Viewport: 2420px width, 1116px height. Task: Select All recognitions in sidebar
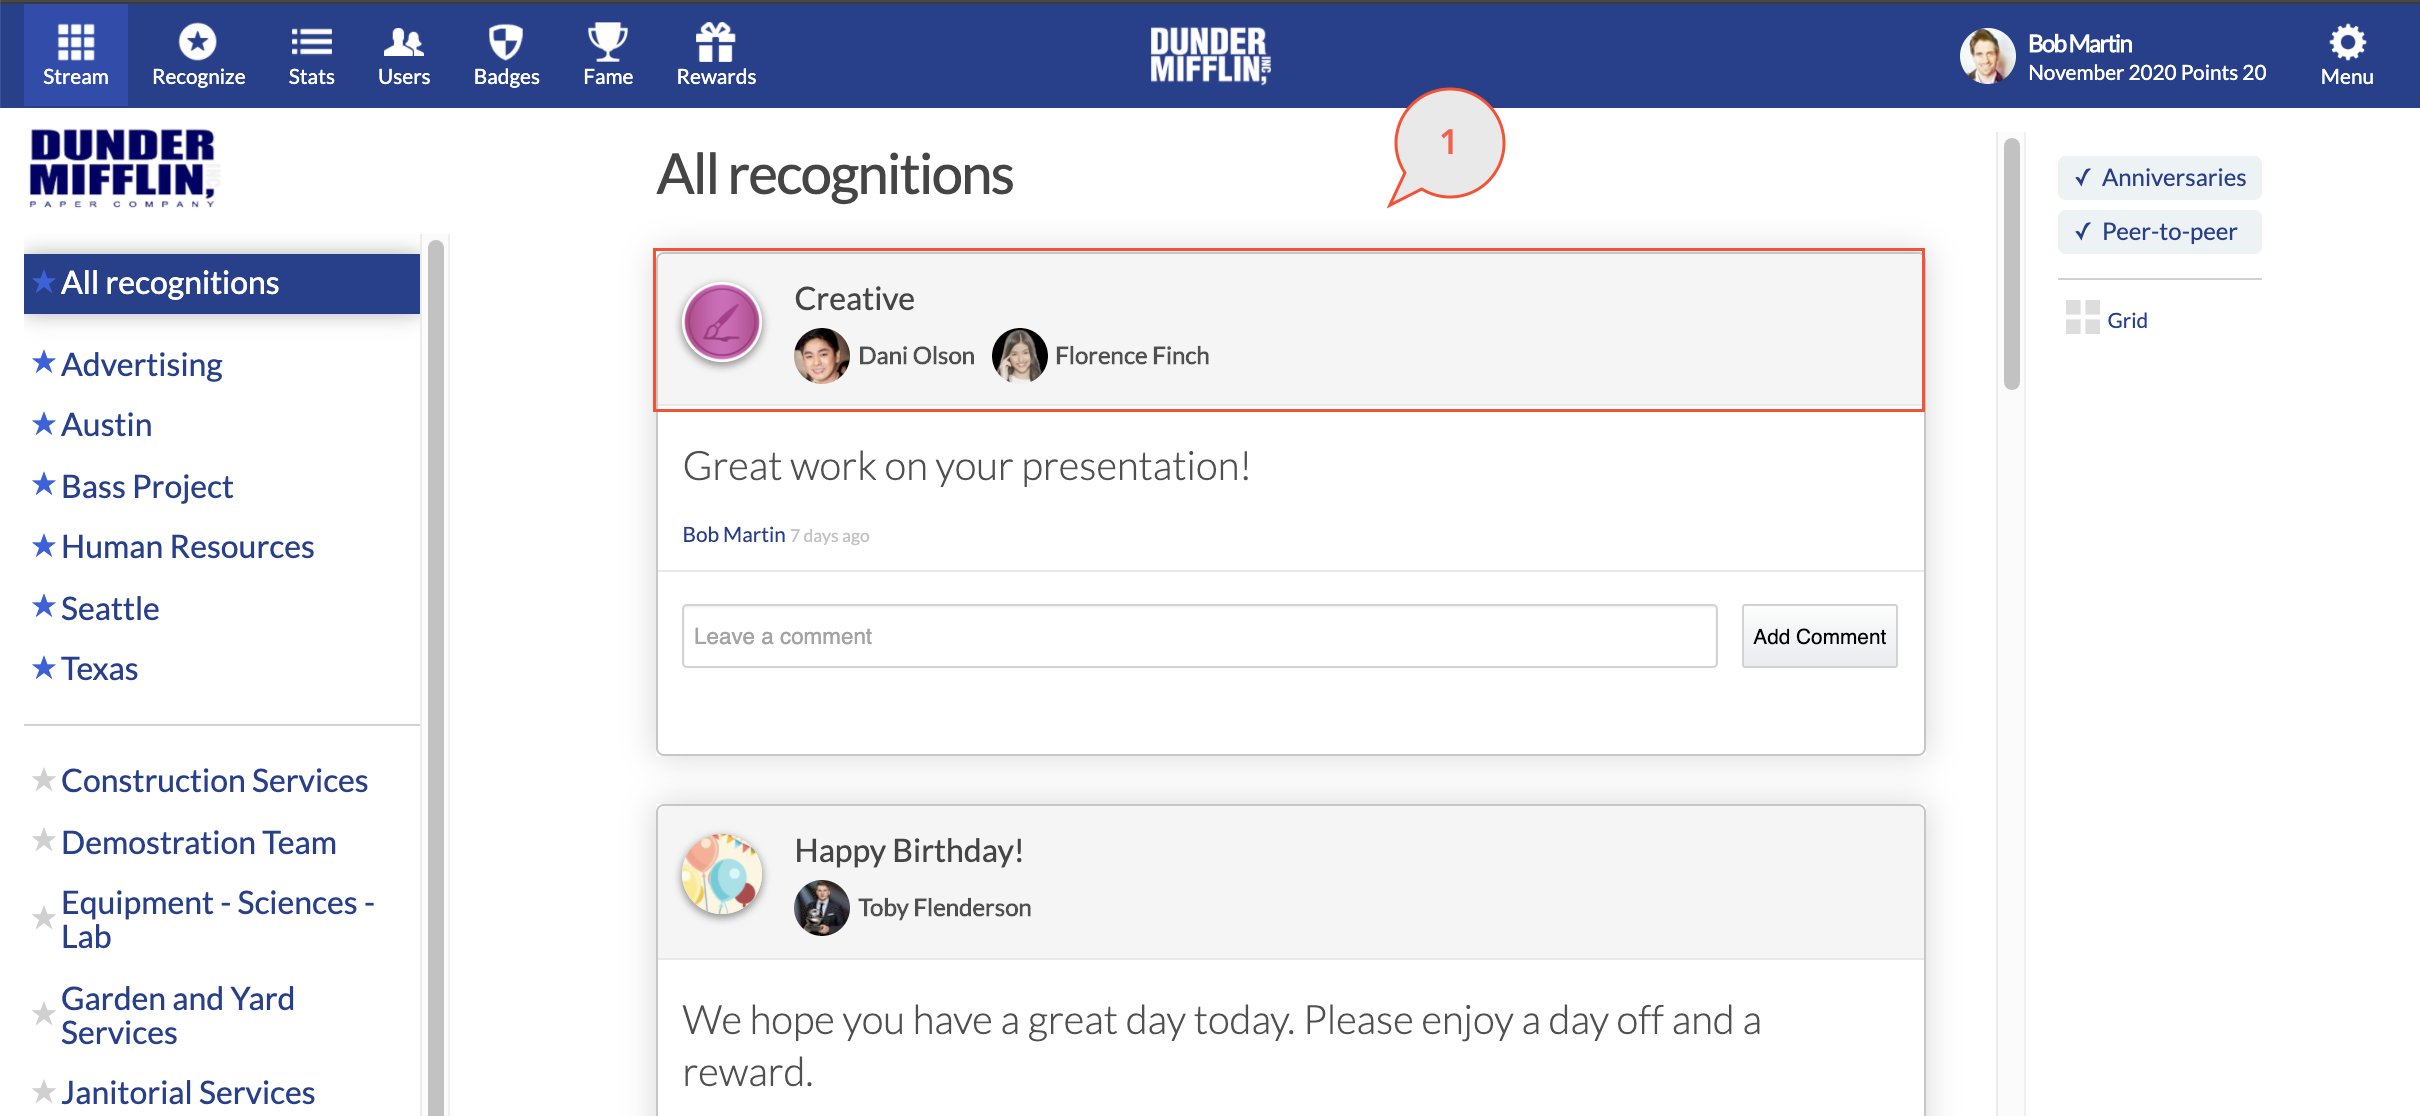click(222, 283)
